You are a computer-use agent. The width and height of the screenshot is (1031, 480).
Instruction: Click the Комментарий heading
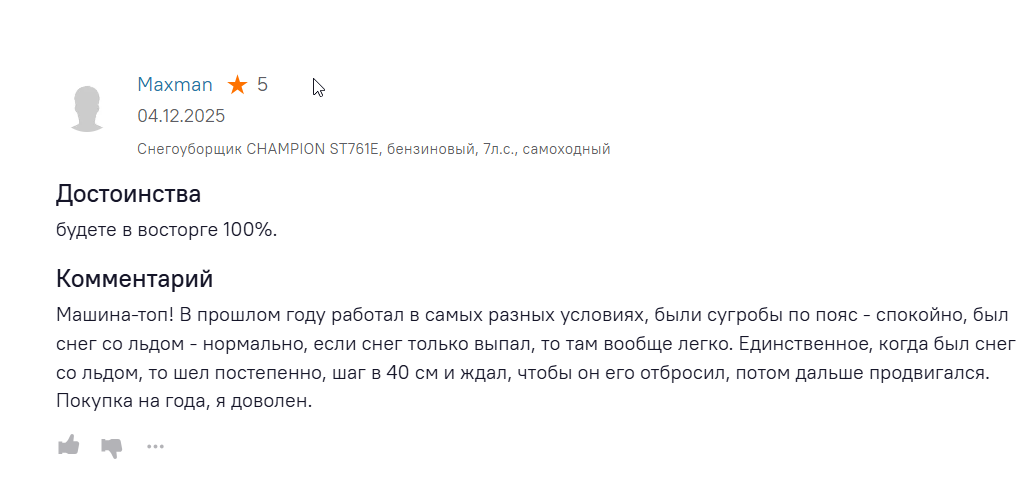click(134, 279)
